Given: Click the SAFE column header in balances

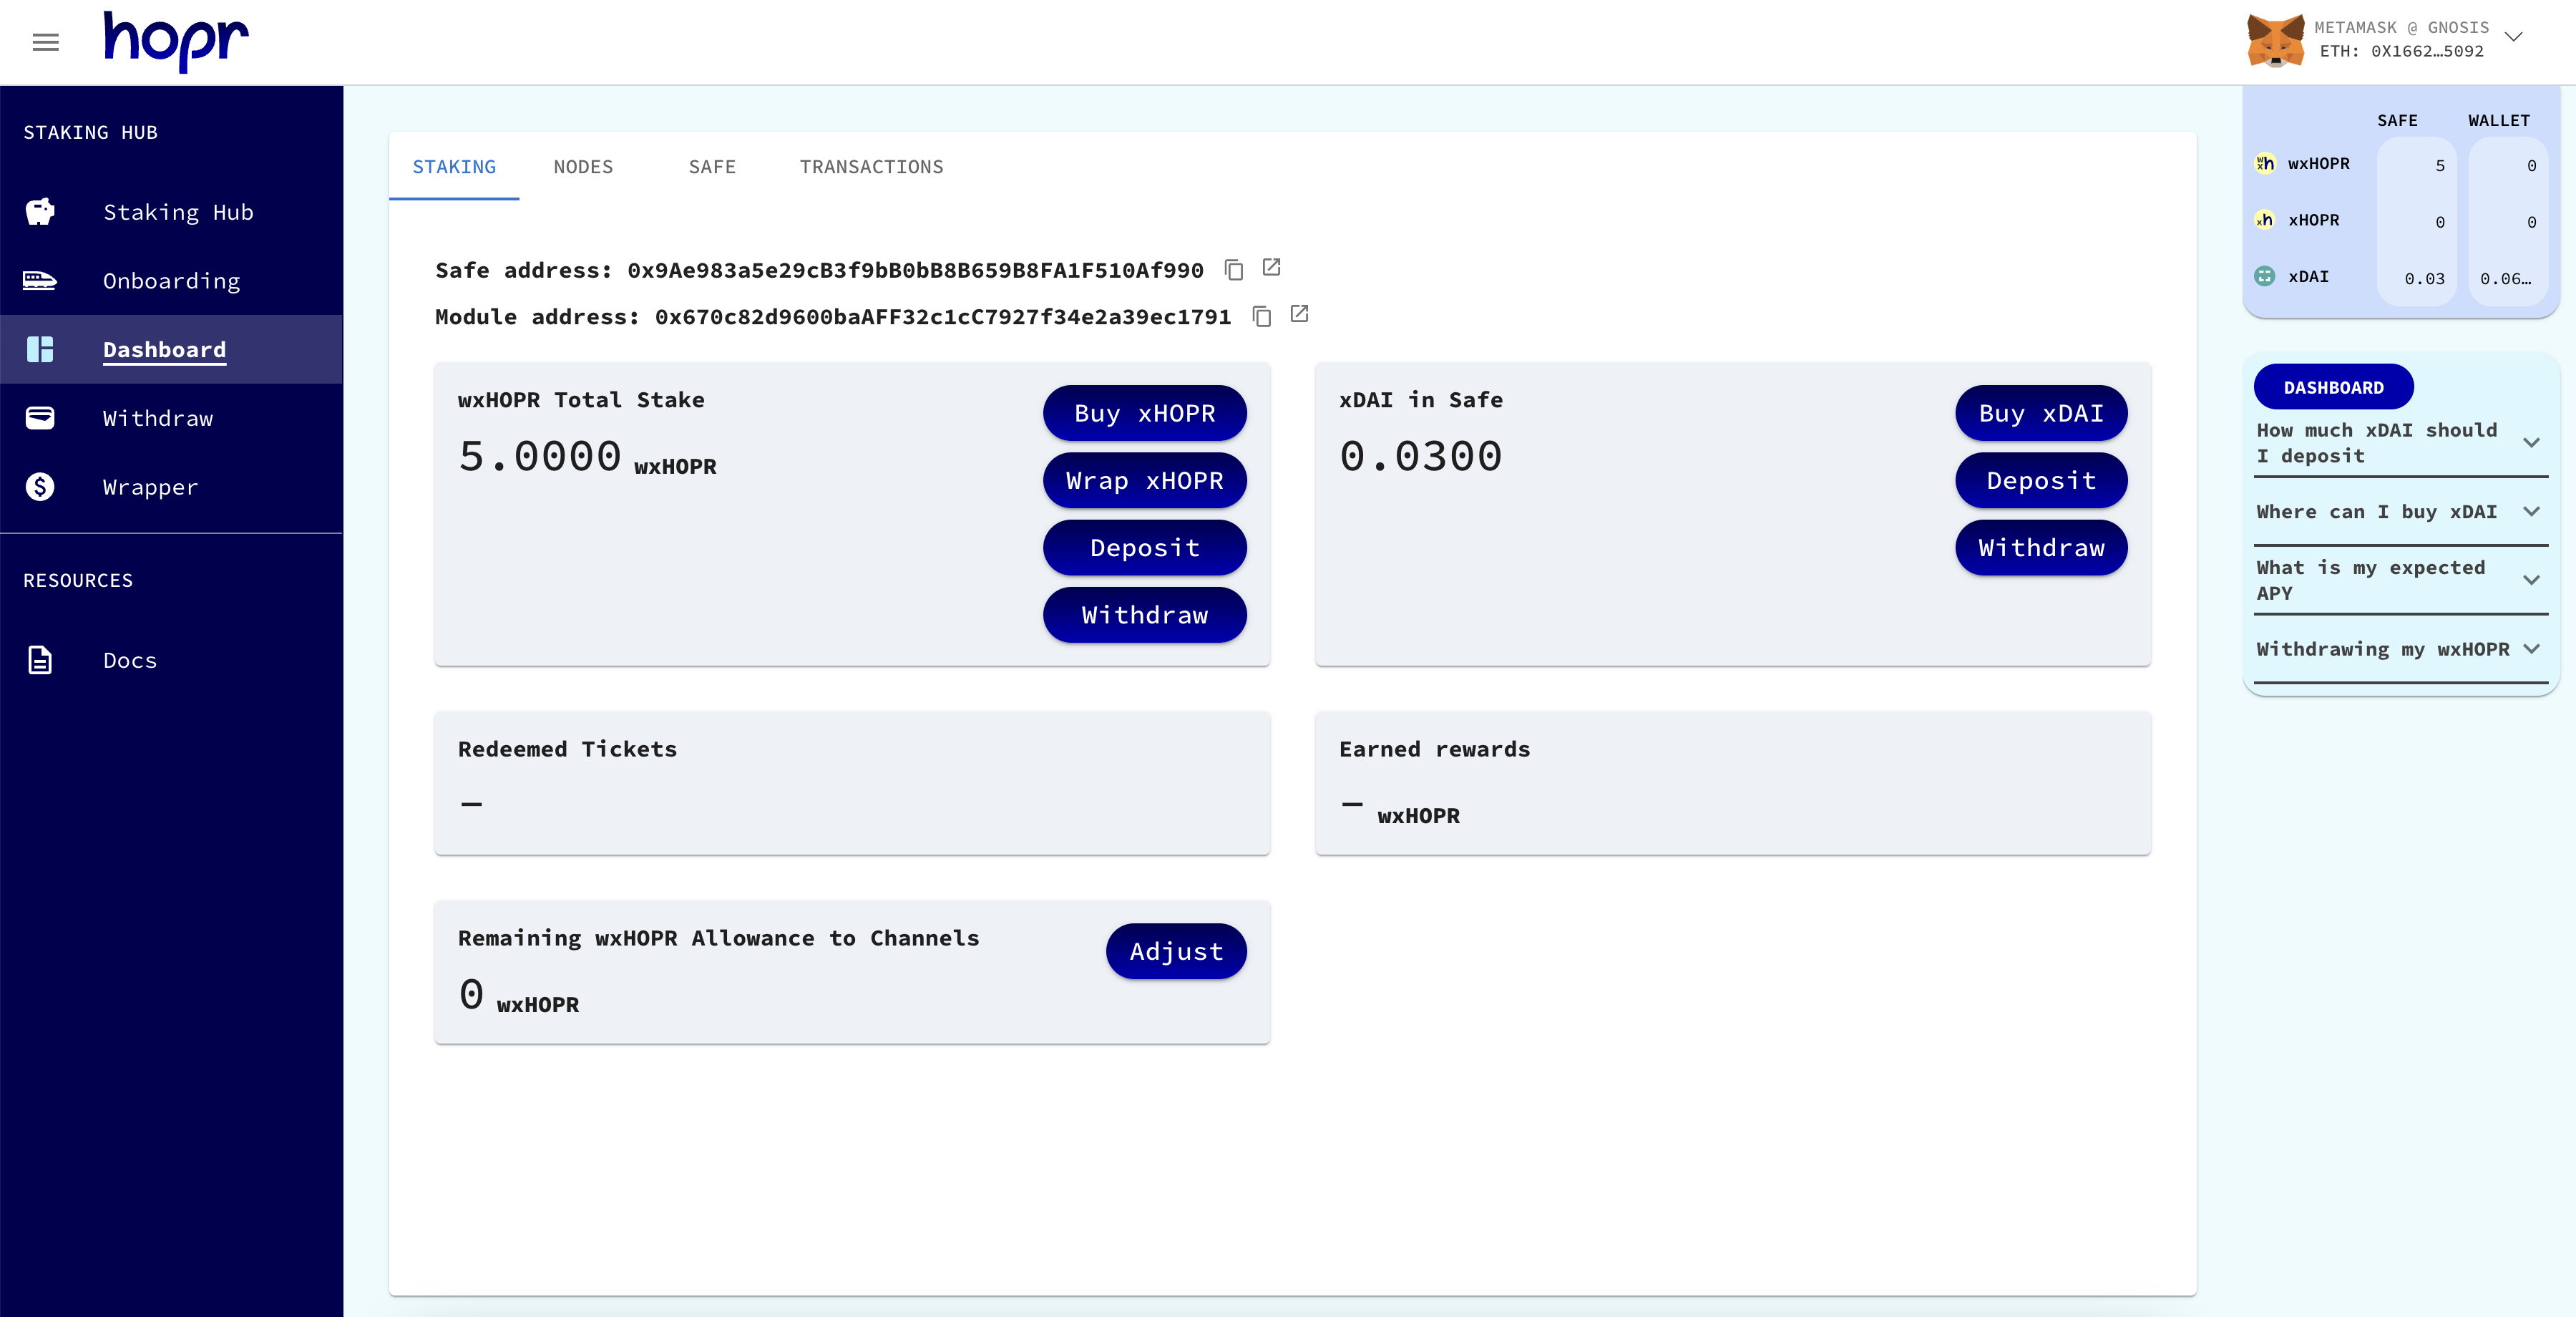Looking at the screenshot, I should pyautogui.click(x=2397, y=120).
